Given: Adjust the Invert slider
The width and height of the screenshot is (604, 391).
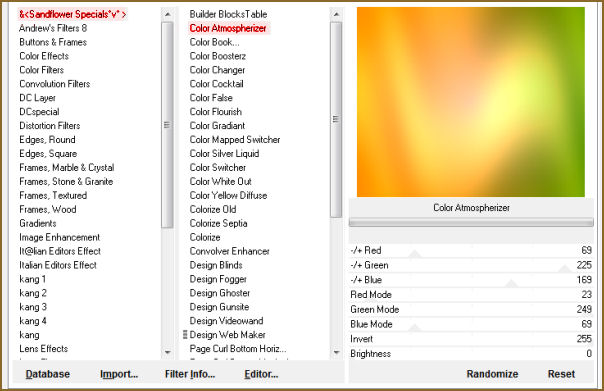Looking at the screenshot, I should [471, 339].
